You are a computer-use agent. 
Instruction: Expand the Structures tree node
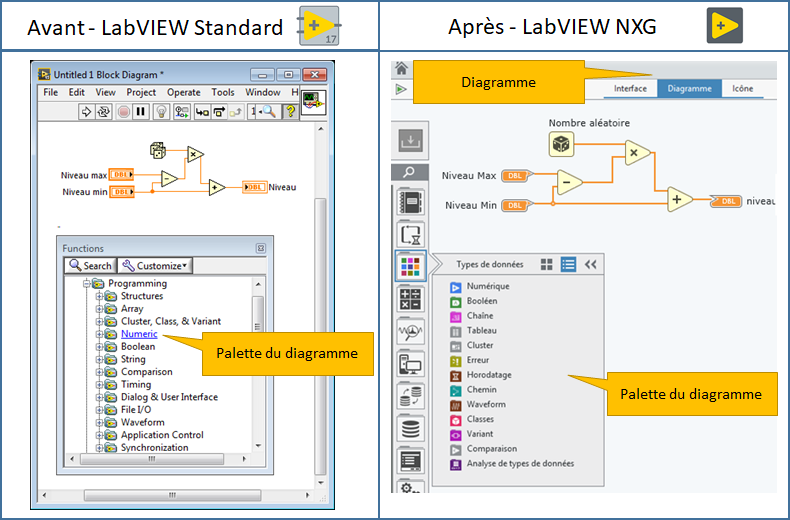[99, 296]
